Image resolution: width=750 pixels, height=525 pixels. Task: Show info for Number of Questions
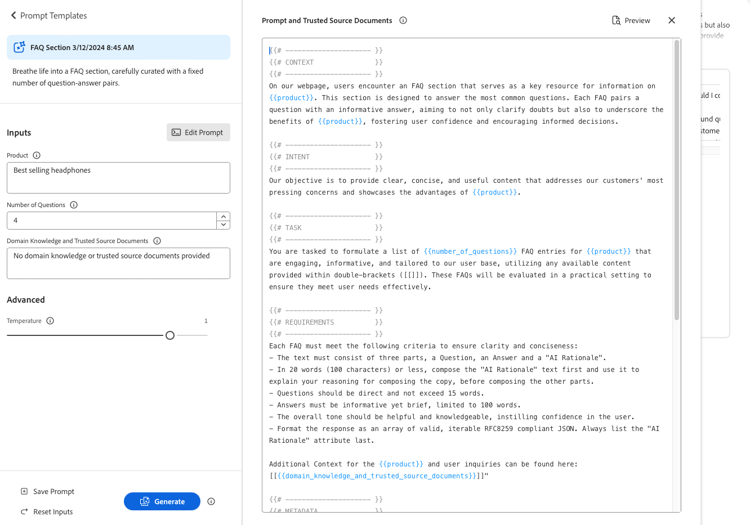pyautogui.click(x=74, y=205)
